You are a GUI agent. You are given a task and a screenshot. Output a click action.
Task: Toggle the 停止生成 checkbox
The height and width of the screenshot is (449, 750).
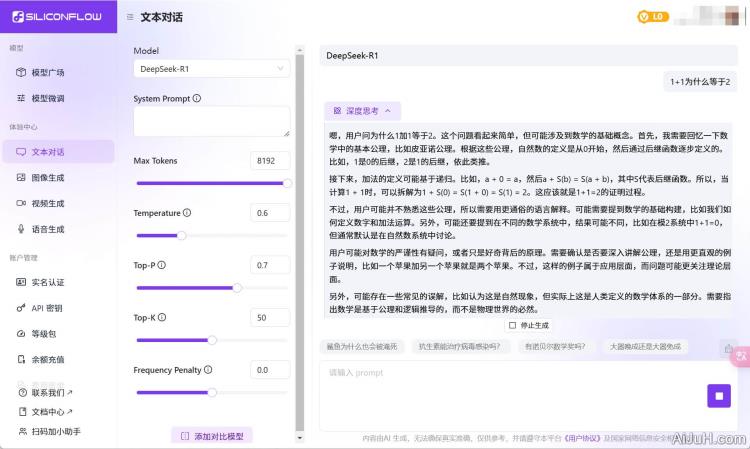pos(513,325)
